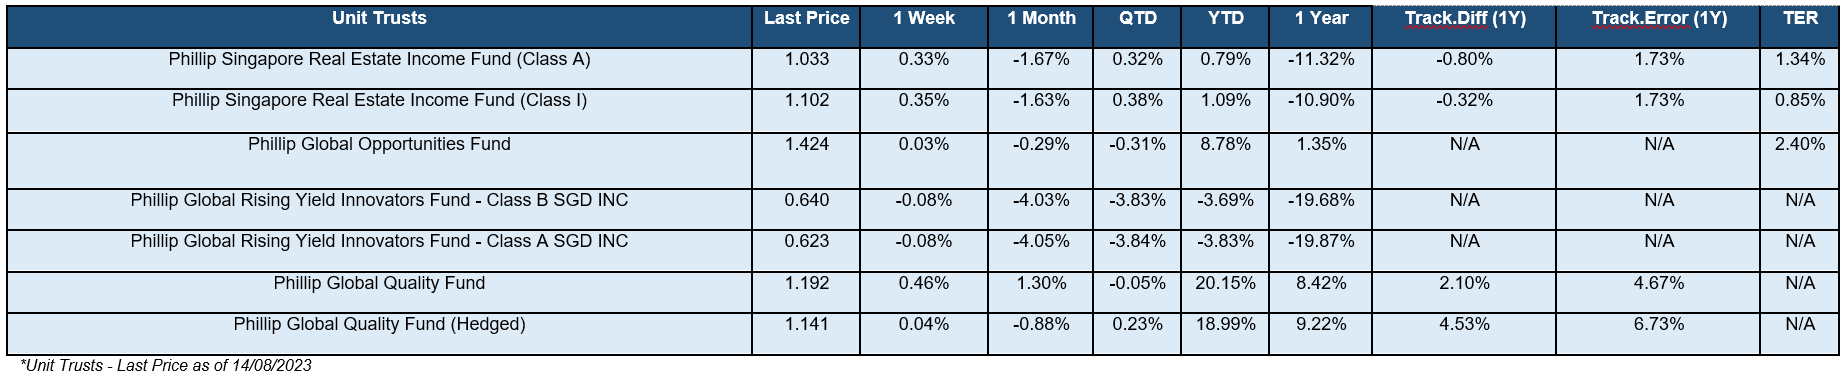Select the YTD column header

pyautogui.click(x=1225, y=19)
